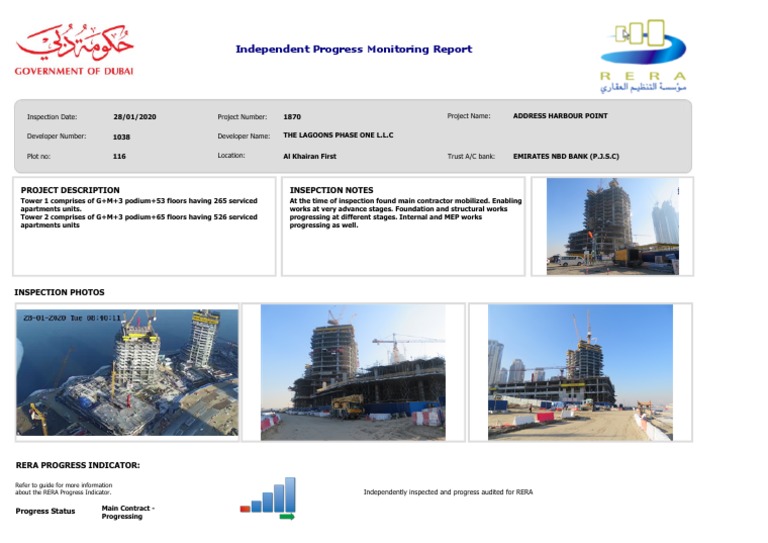
Task: Select the 'Developer Number:' label
Action: (x=56, y=136)
